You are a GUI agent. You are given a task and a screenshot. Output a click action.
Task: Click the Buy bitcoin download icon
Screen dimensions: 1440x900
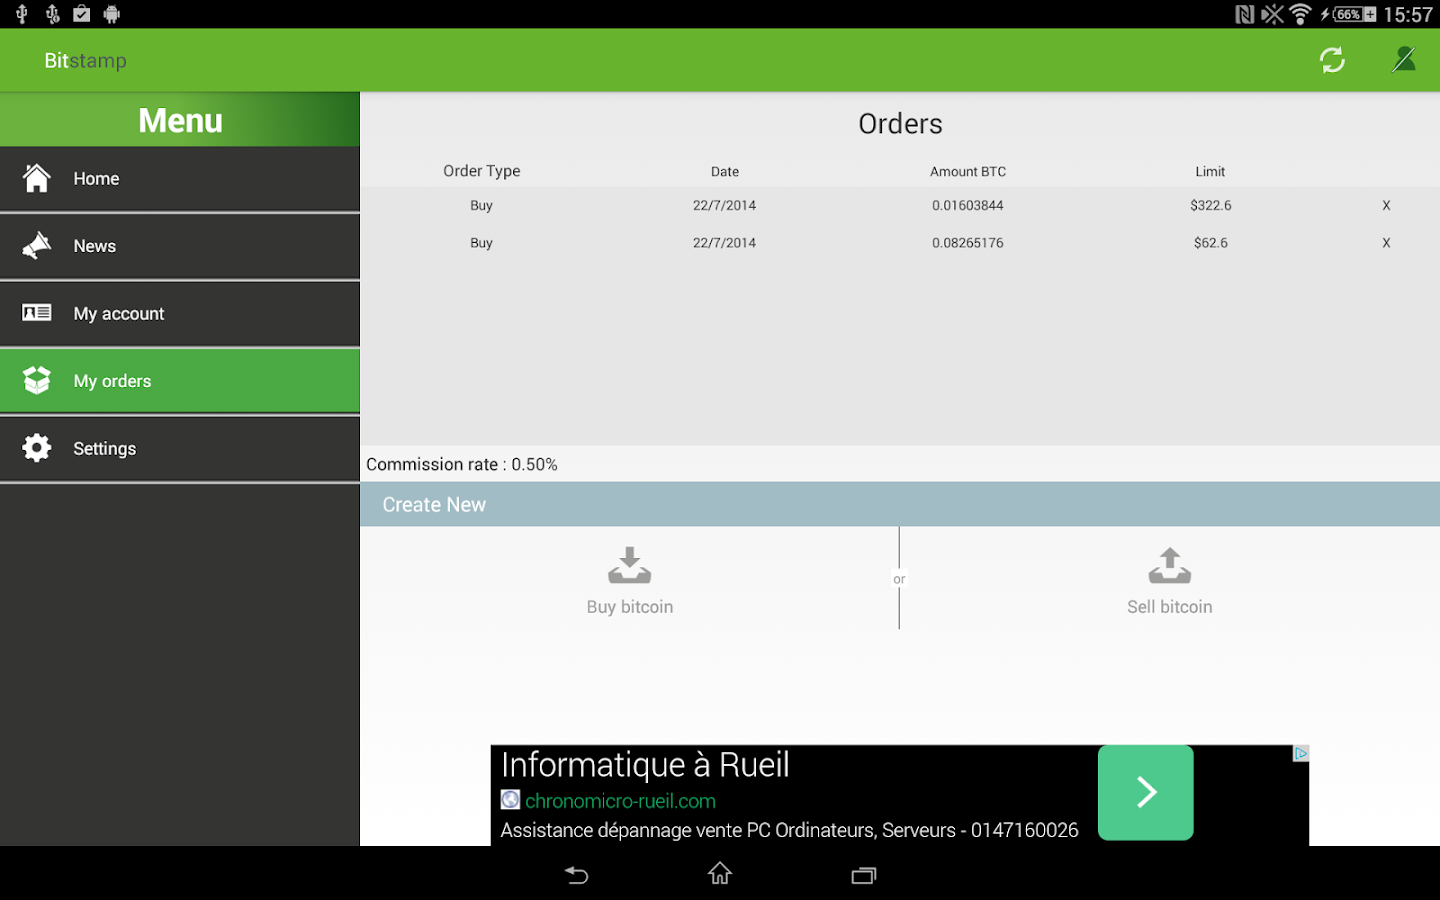click(630, 565)
